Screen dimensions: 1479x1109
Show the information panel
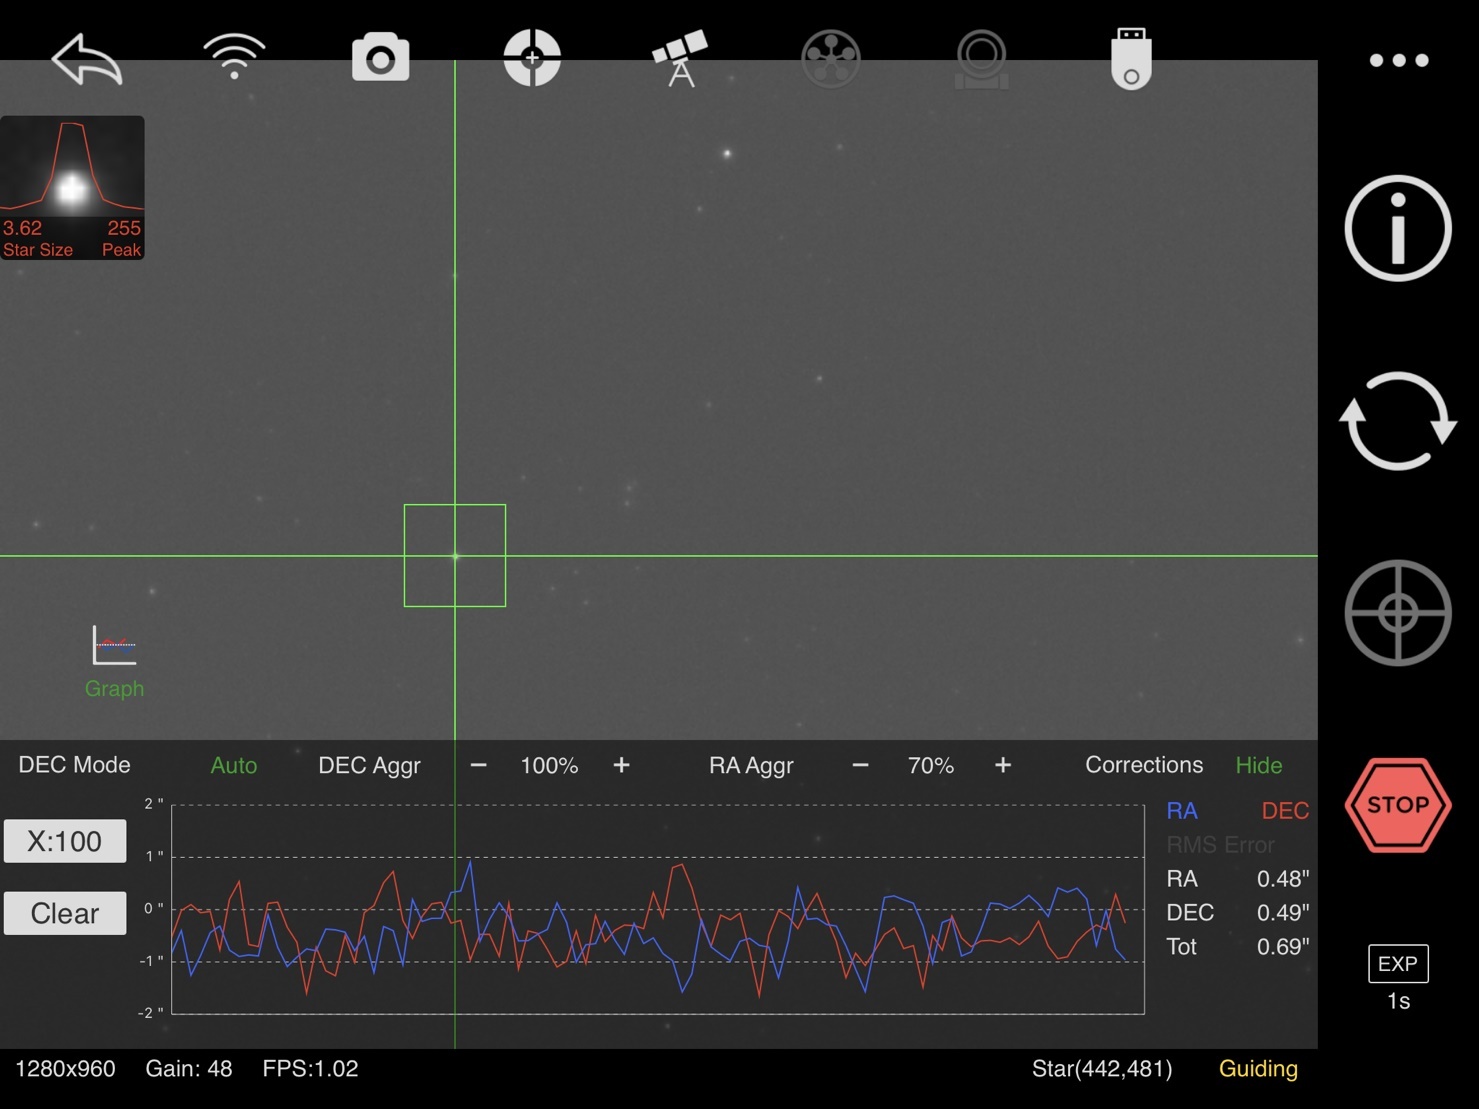1397,229
